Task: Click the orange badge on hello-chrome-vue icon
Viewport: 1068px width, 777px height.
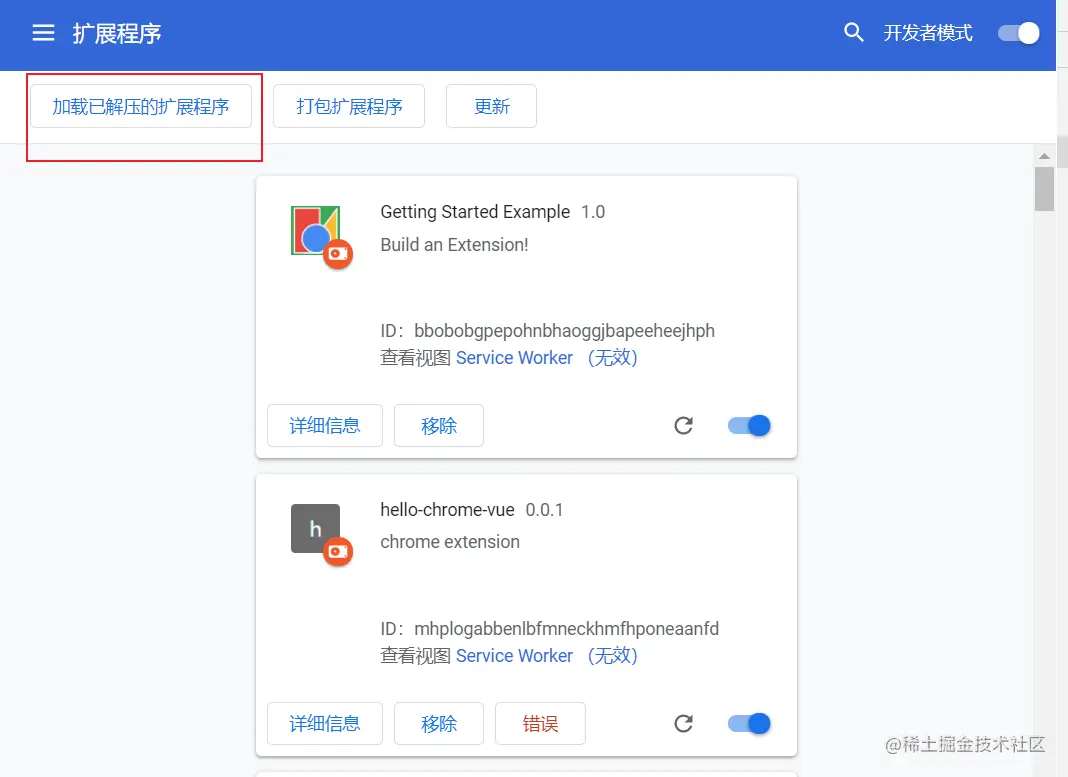Action: point(338,551)
